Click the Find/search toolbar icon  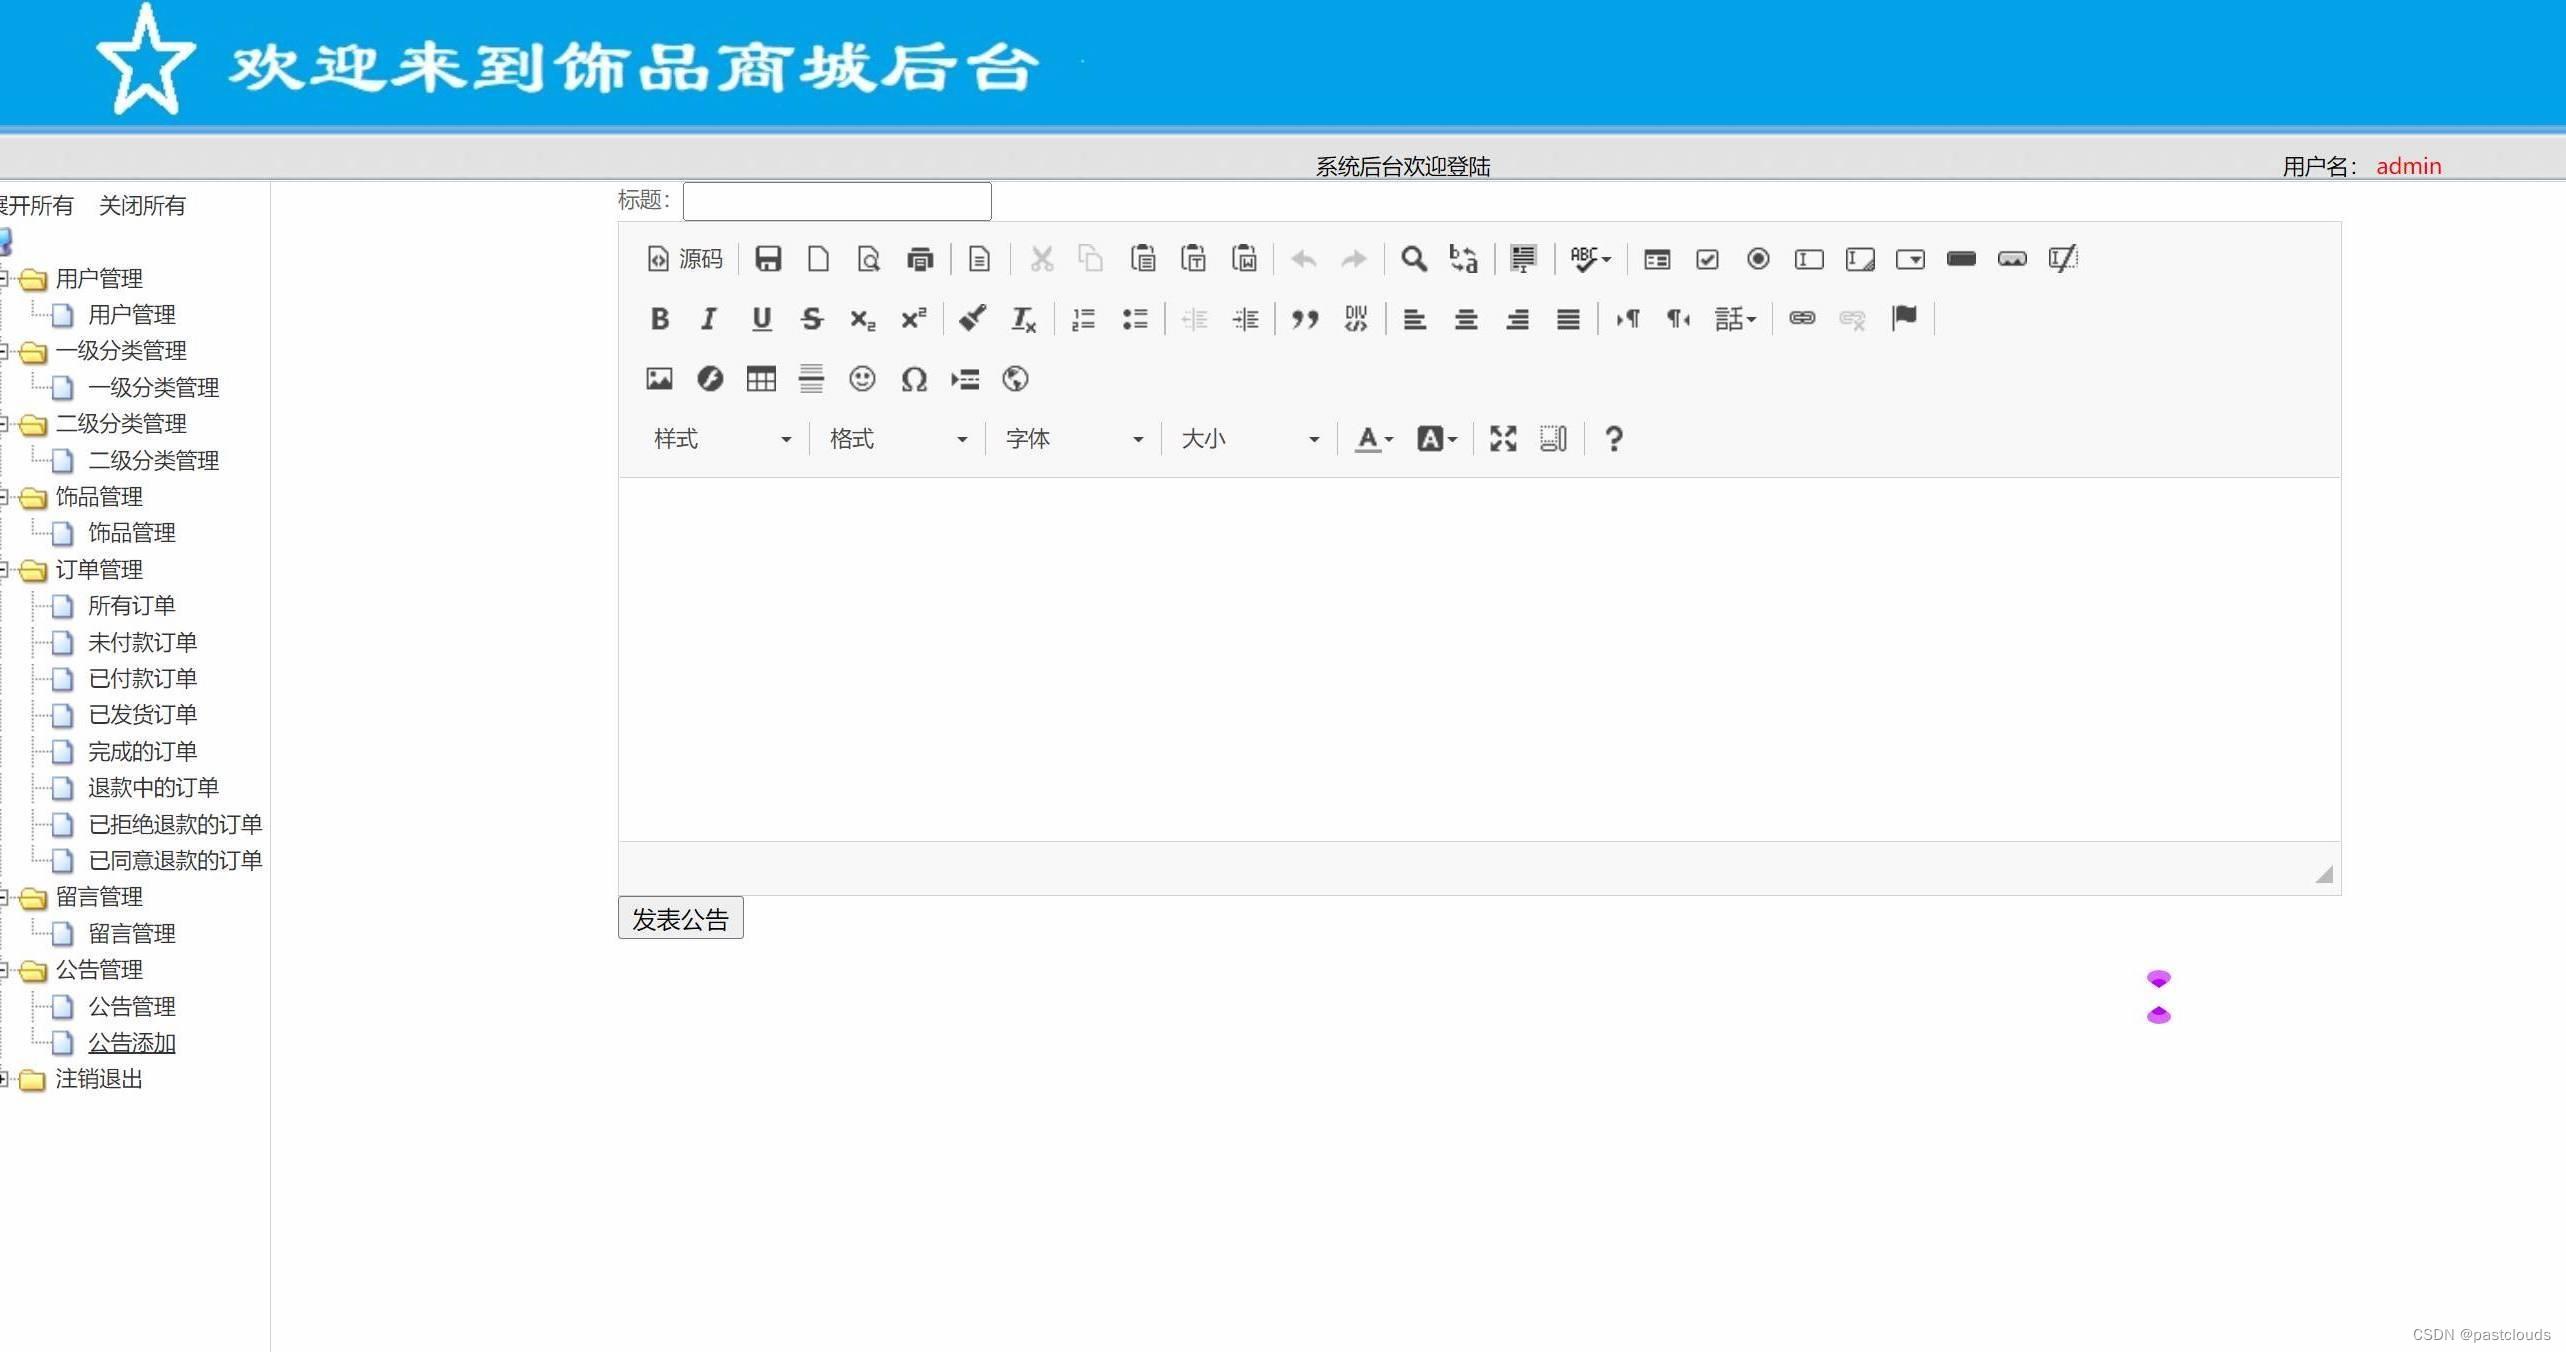click(1414, 258)
